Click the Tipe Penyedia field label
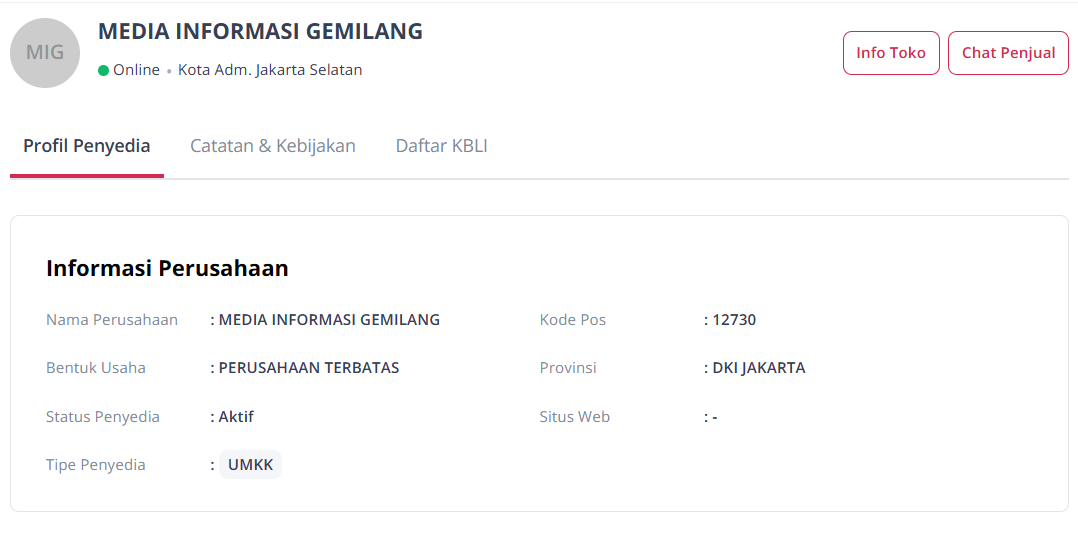1078x544 pixels. click(96, 465)
